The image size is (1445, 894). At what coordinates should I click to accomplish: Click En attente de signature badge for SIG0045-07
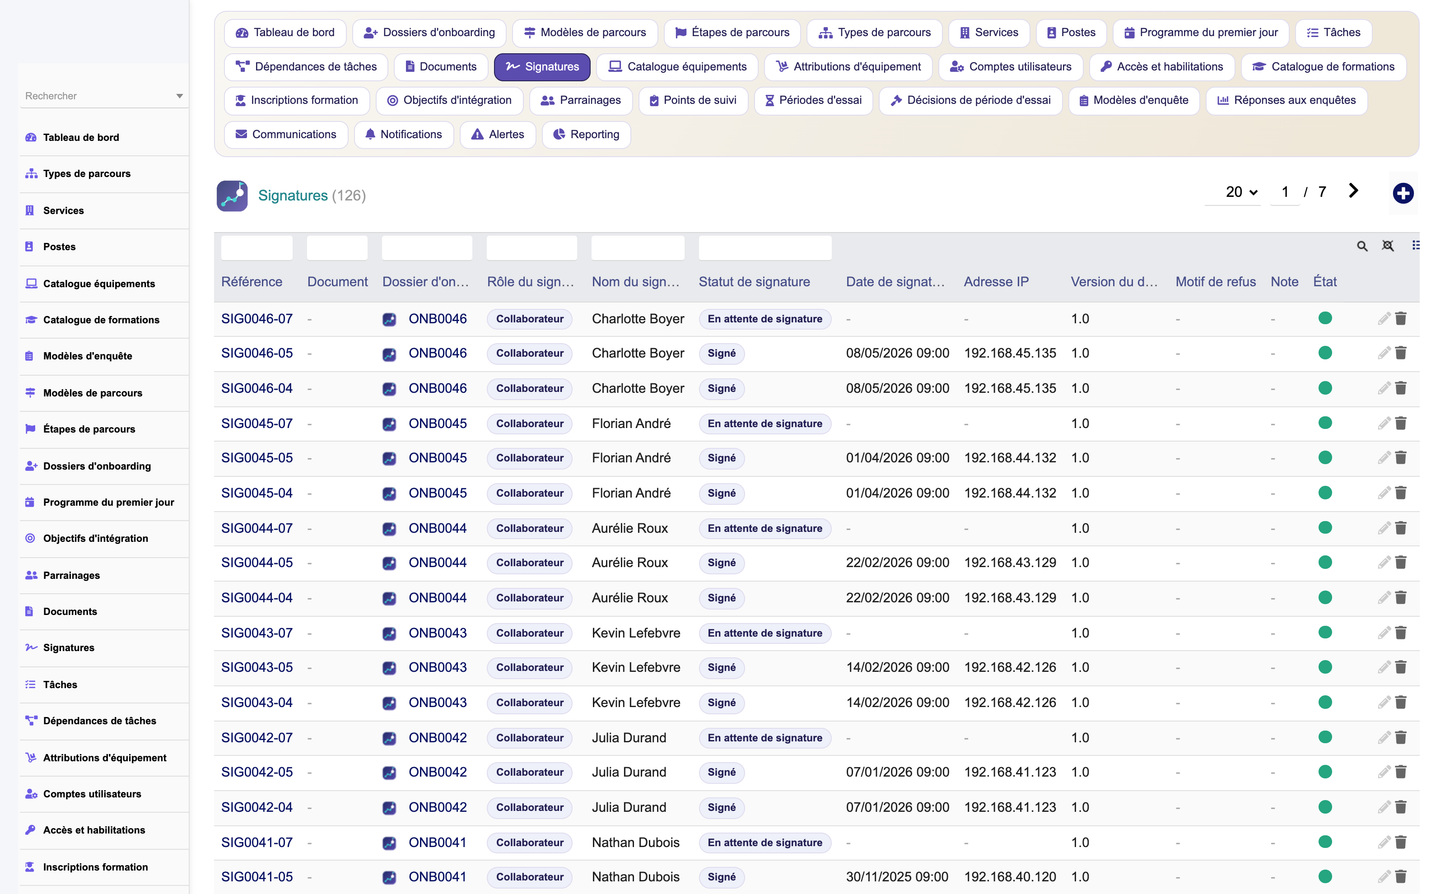(x=765, y=424)
